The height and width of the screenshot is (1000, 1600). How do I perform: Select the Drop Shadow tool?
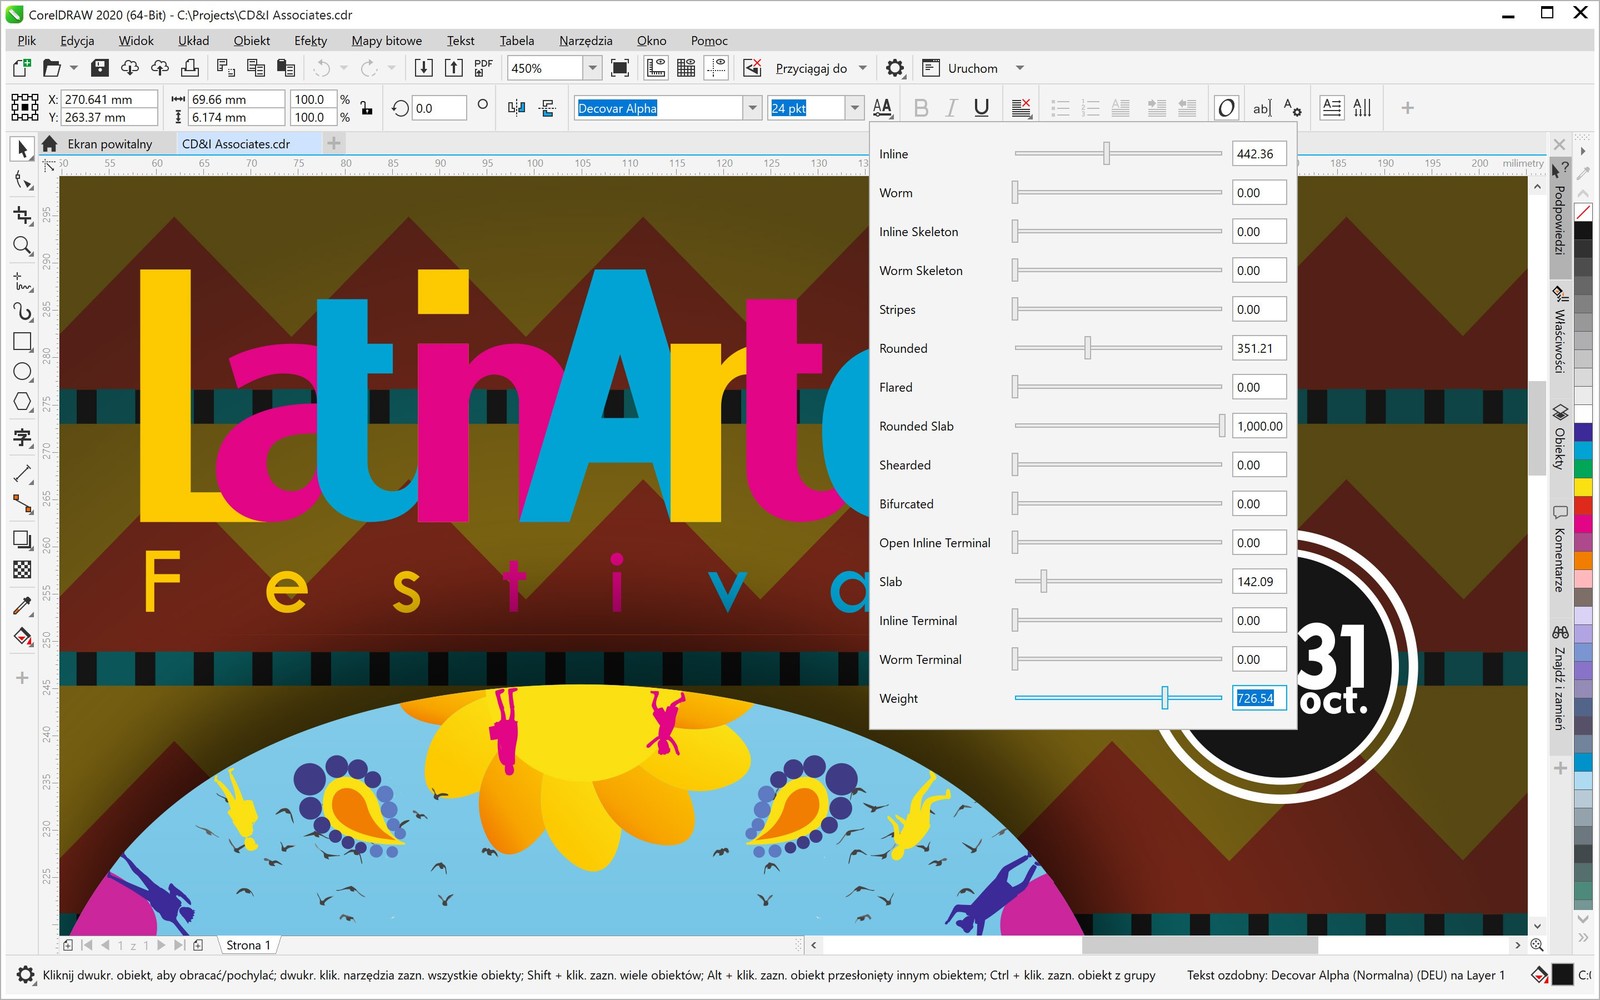(22, 540)
